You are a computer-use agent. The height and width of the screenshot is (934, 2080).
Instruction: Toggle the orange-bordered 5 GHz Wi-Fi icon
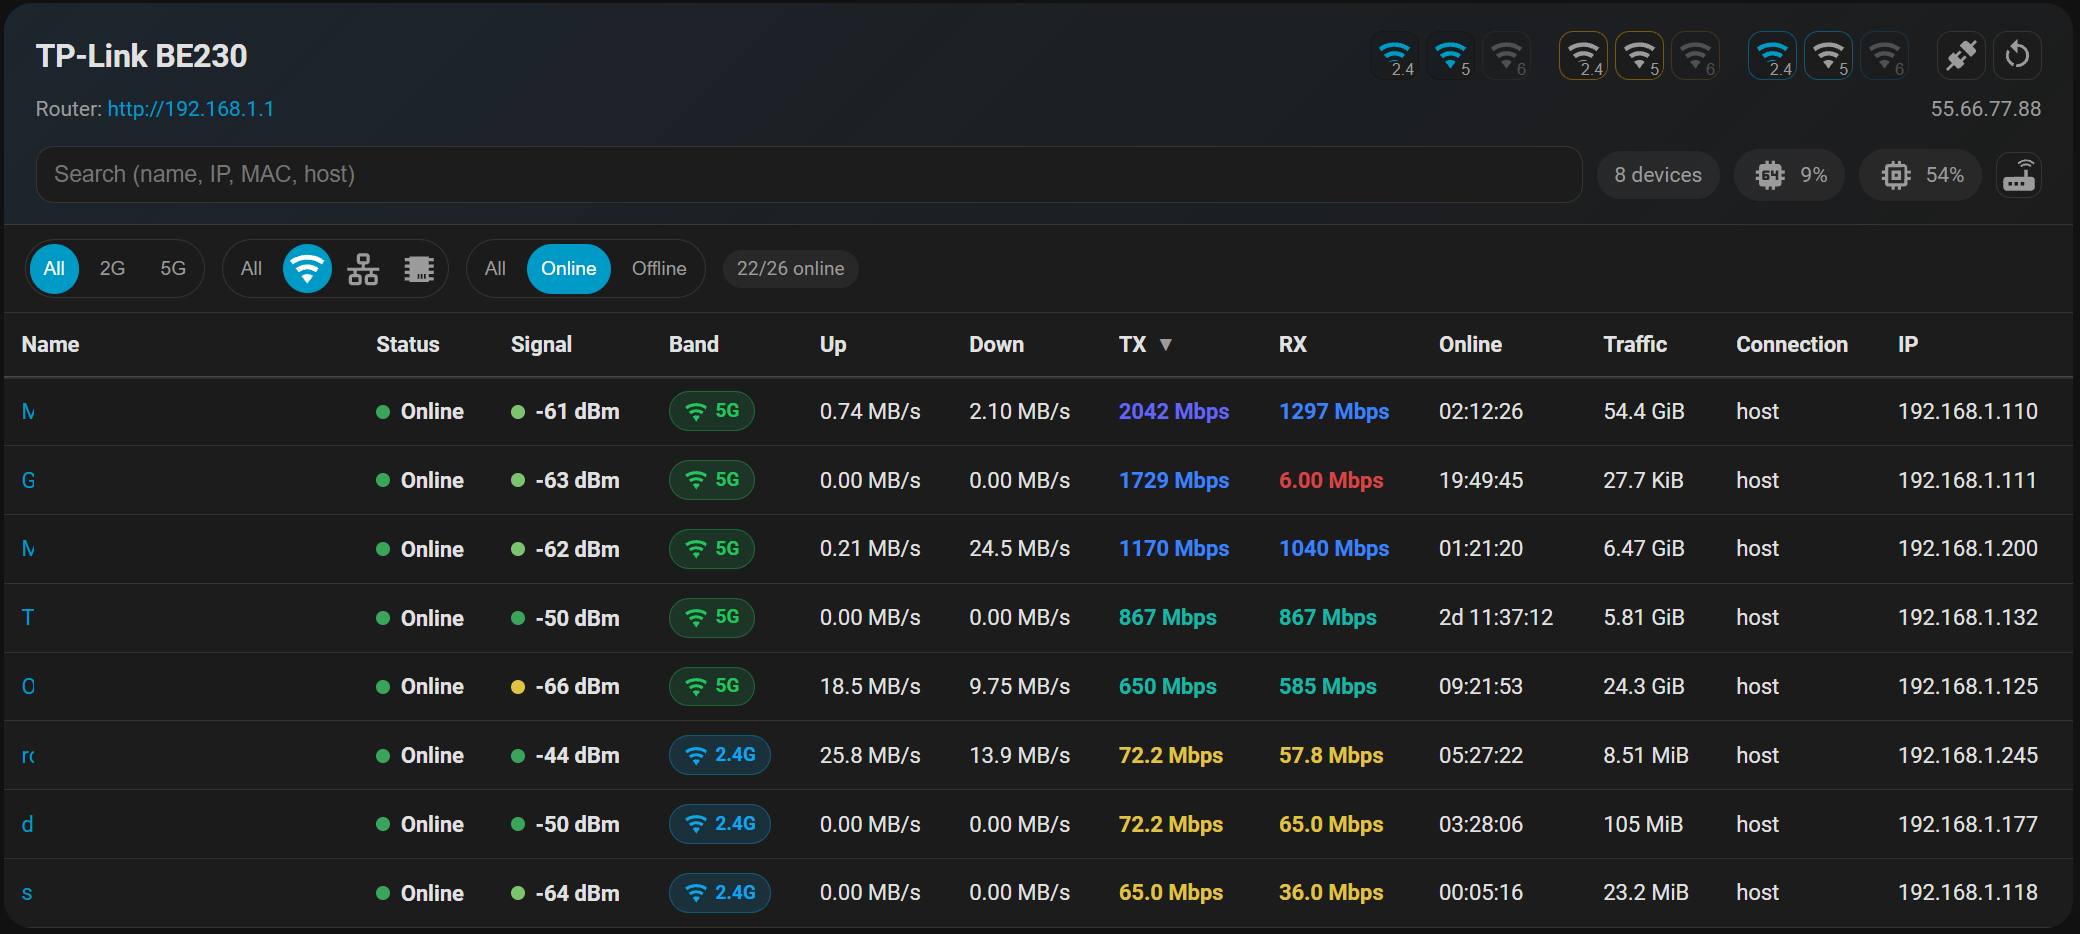pos(1640,56)
